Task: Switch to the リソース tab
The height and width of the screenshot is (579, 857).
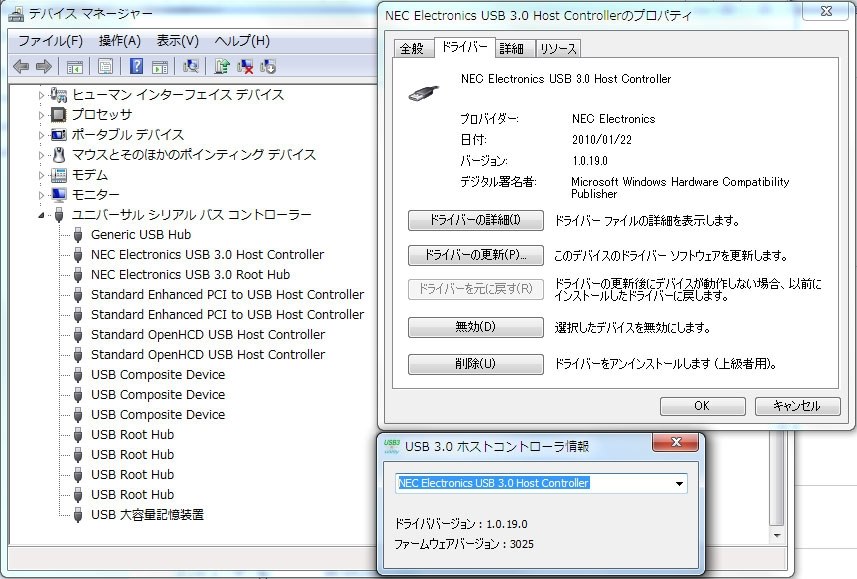Action: coord(559,49)
